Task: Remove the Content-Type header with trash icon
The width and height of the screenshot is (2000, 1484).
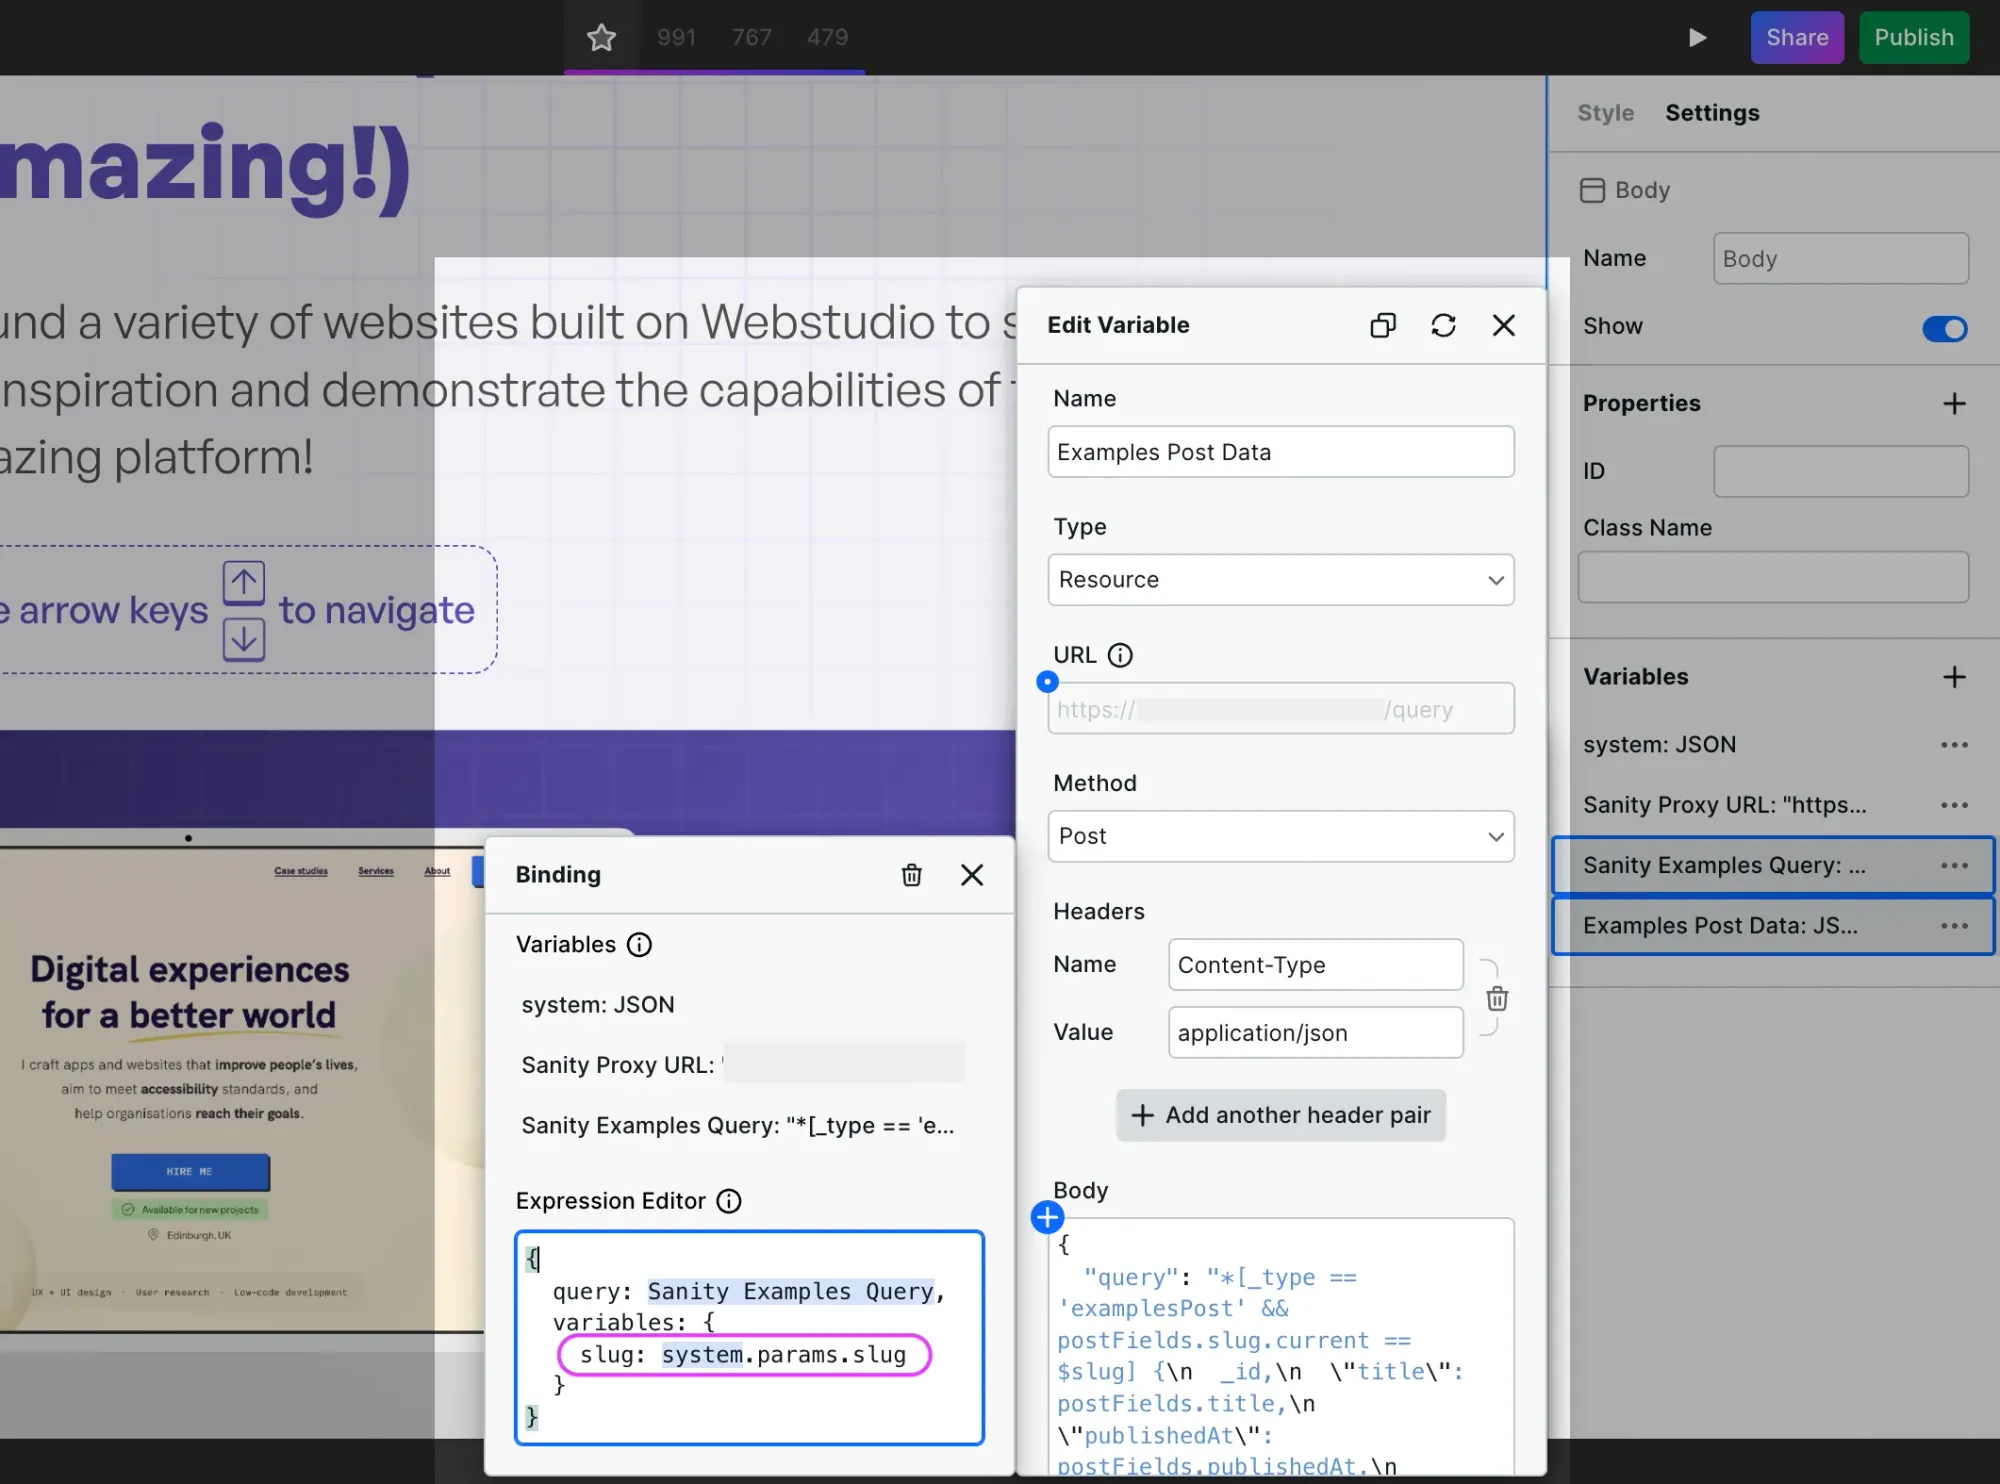Action: tap(1497, 998)
